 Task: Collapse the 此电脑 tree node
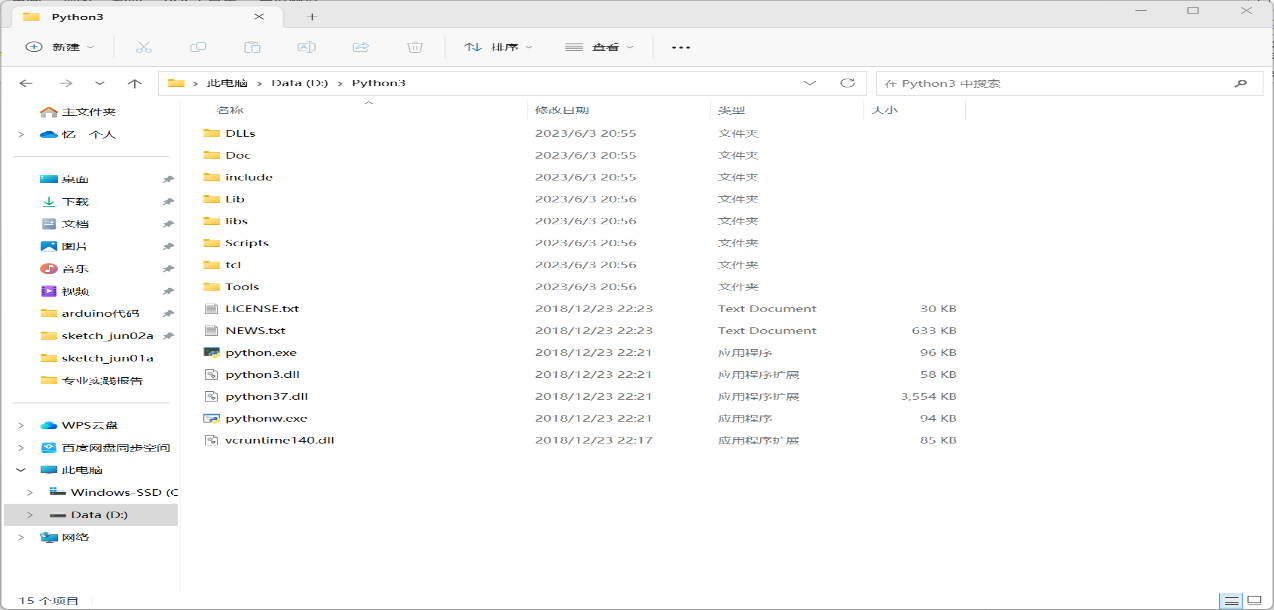click(21, 470)
